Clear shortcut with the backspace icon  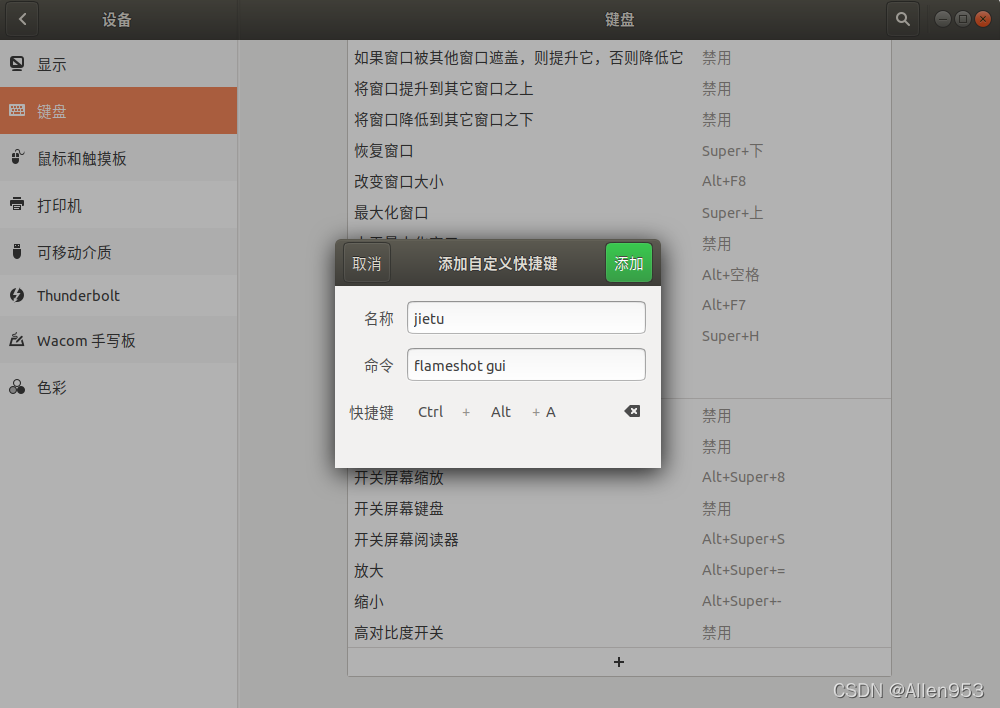[x=632, y=411]
